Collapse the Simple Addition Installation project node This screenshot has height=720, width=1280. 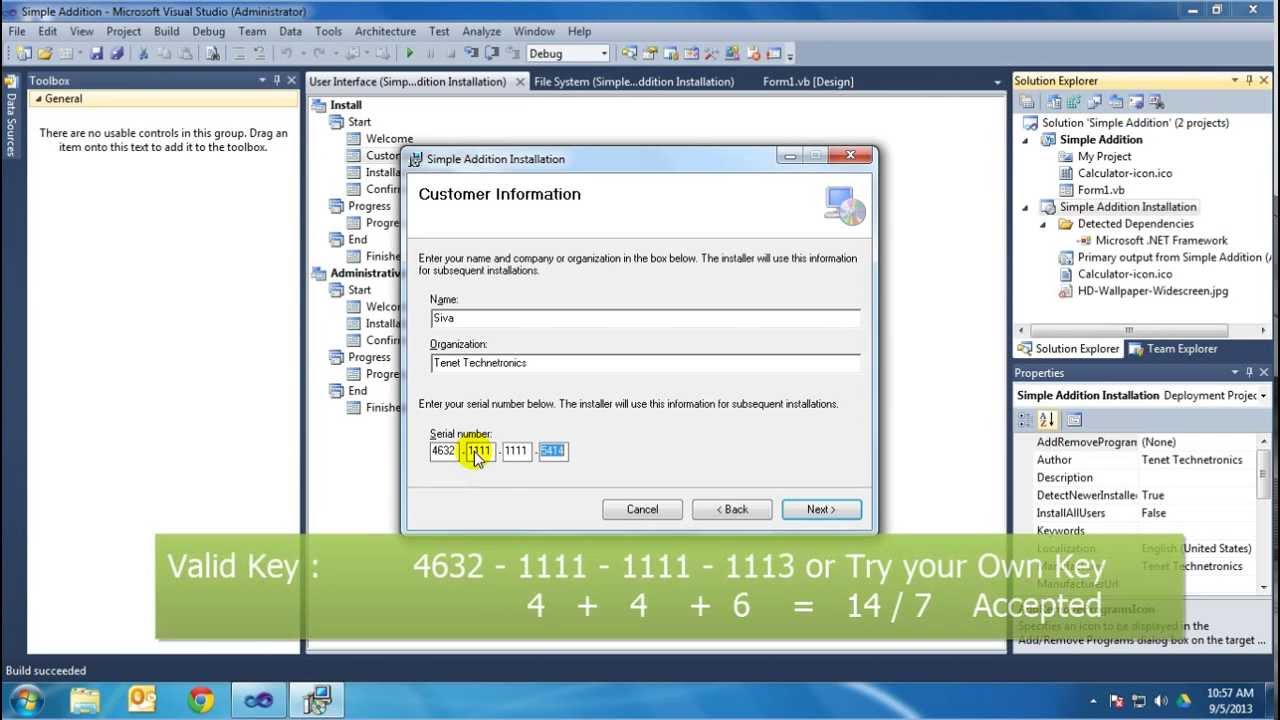[1025, 207]
